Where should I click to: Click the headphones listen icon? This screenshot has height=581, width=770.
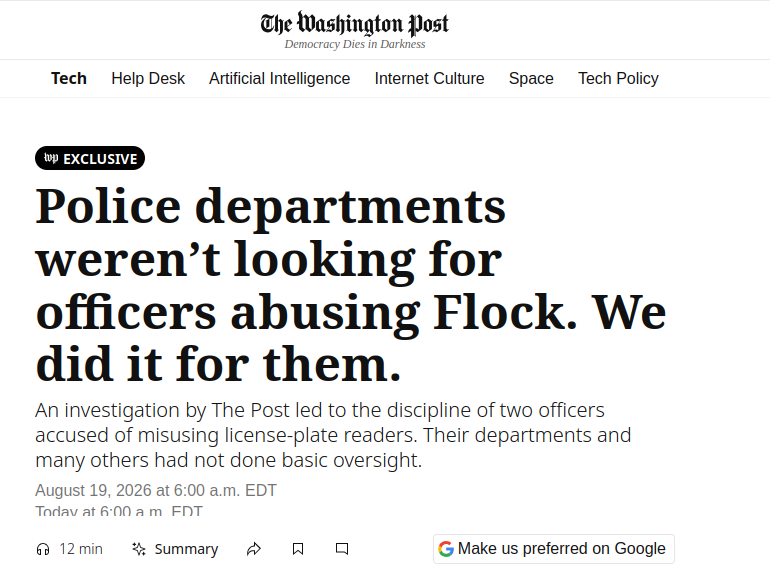[43, 549]
